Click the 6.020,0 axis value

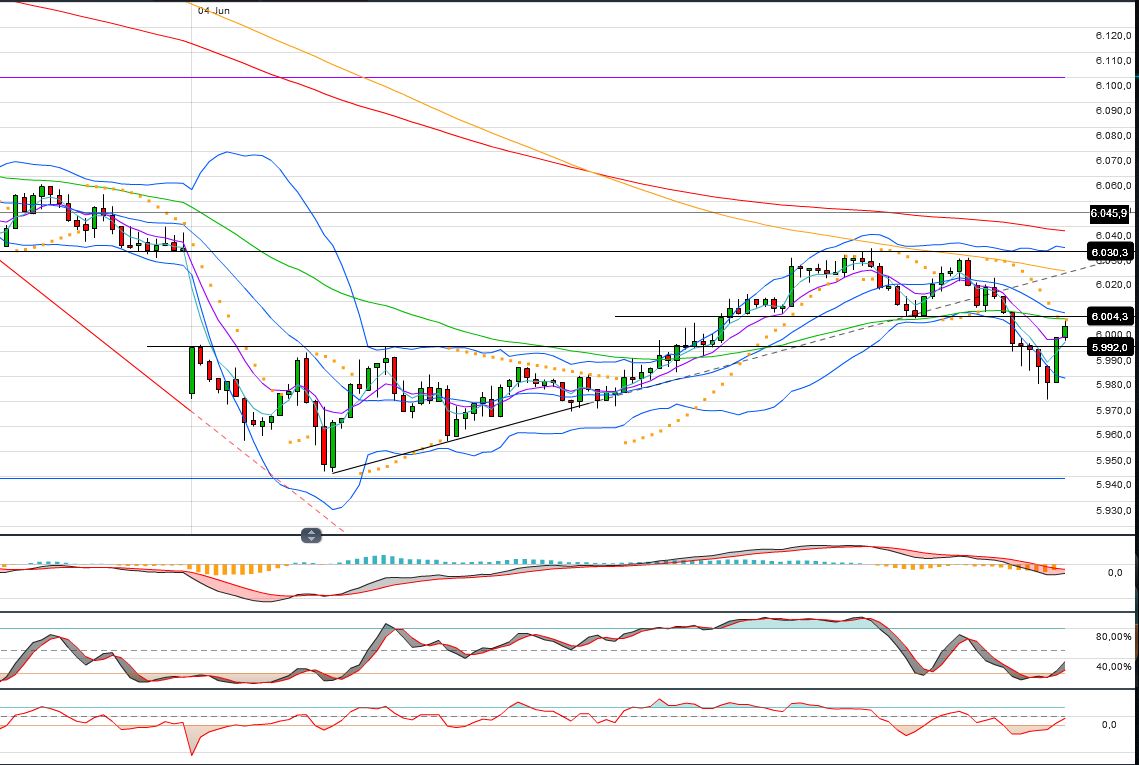(1113, 285)
